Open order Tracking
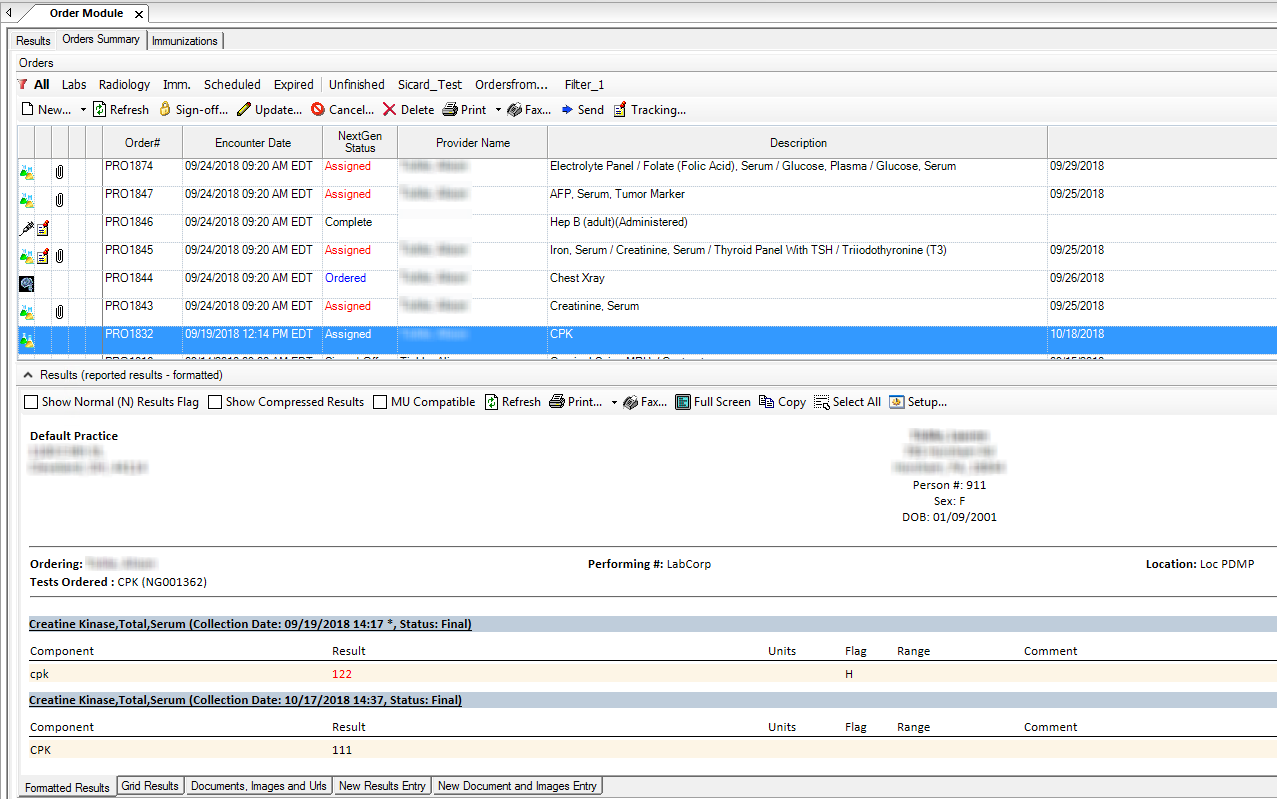The width and height of the screenshot is (1277, 799). (620, 110)
